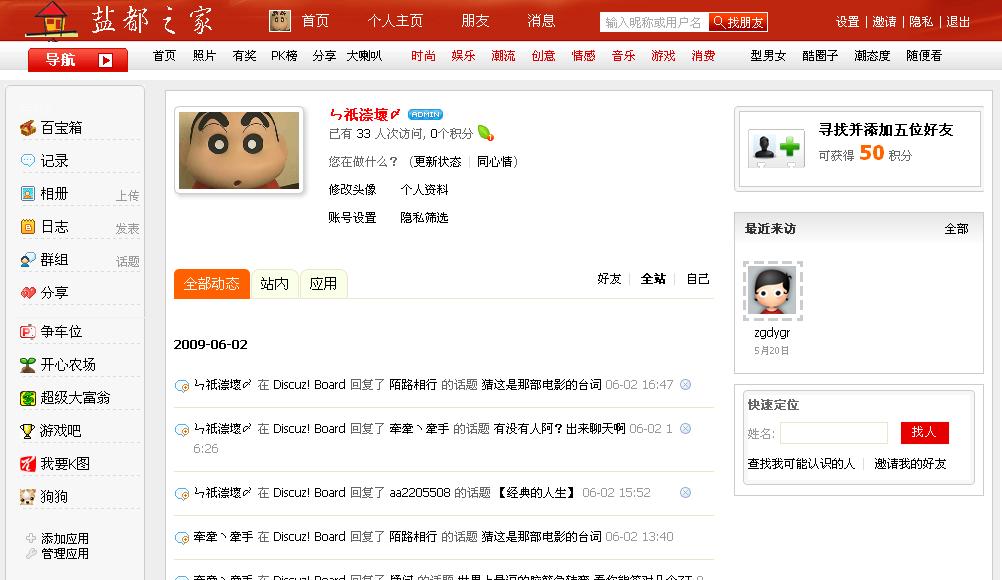Click the 游戏吧 trophy icon
The width and height of the screenshot is (1002, 580).
coord(27,431)
